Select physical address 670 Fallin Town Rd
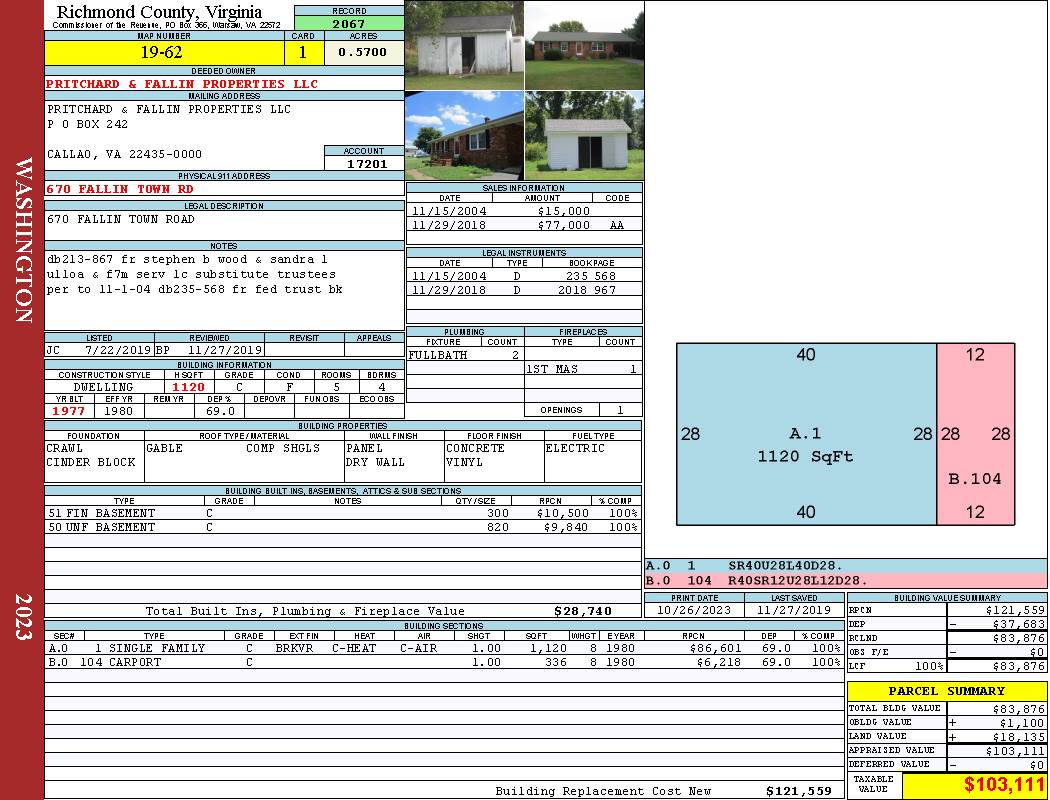Image resolution: width=1050 pixels, height=800 pixels. point(120,188)
